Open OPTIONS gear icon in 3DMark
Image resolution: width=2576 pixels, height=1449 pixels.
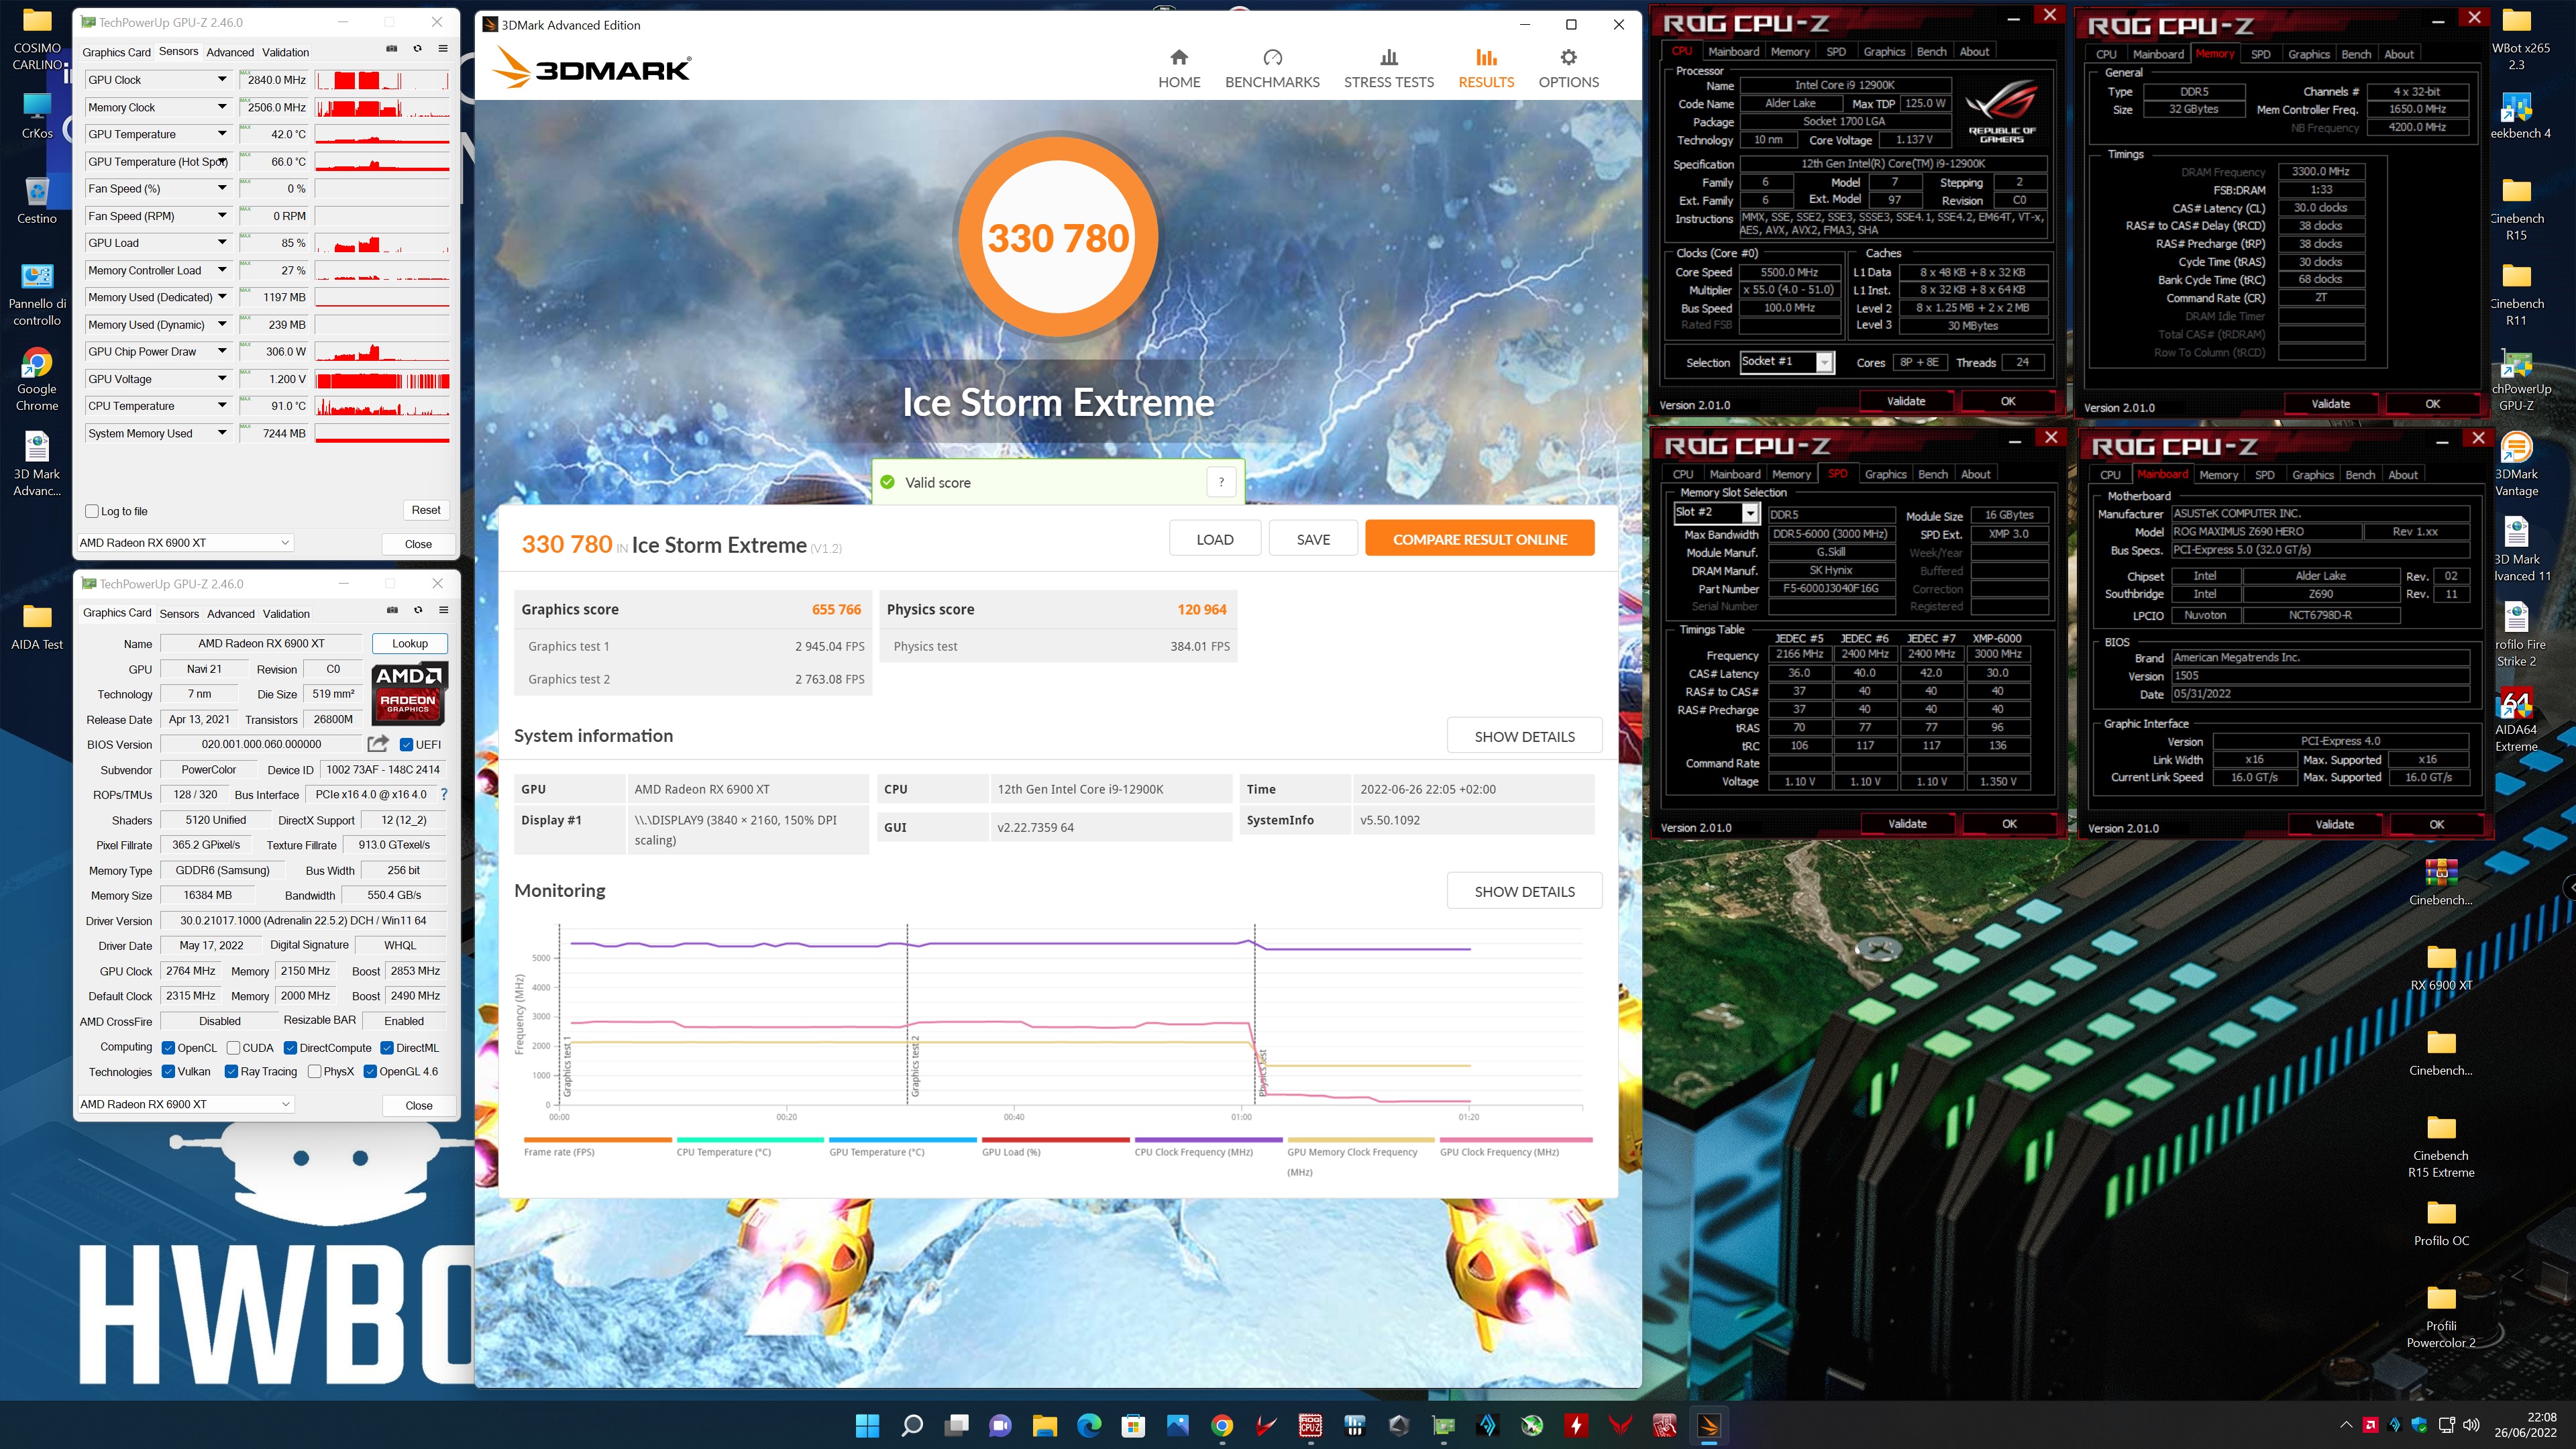click(1568, 58)
